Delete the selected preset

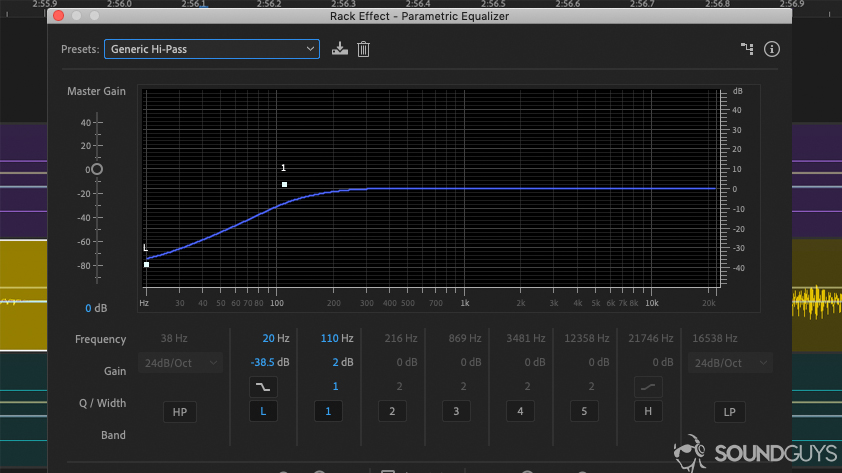click(x=364, y=49)
